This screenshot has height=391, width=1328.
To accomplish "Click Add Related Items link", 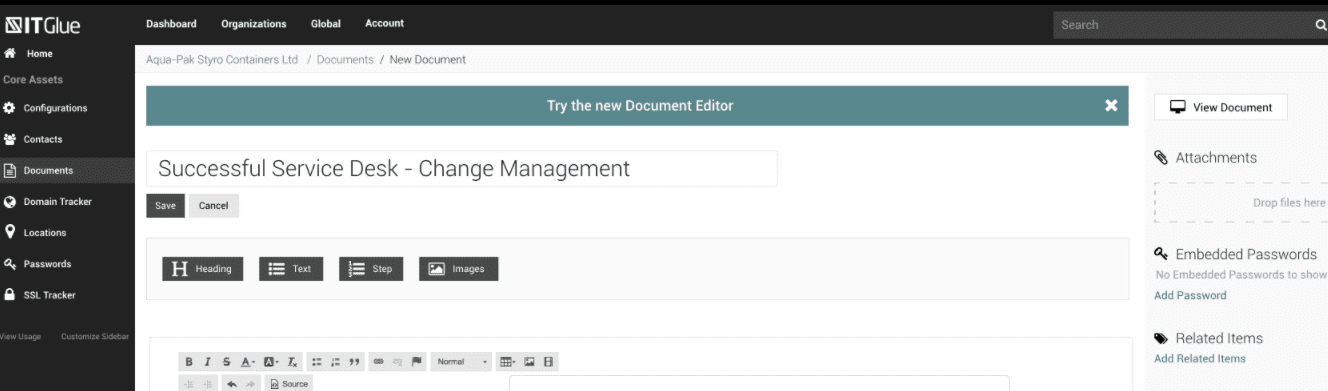I will pyautogui.click(x=1200, y=358).
